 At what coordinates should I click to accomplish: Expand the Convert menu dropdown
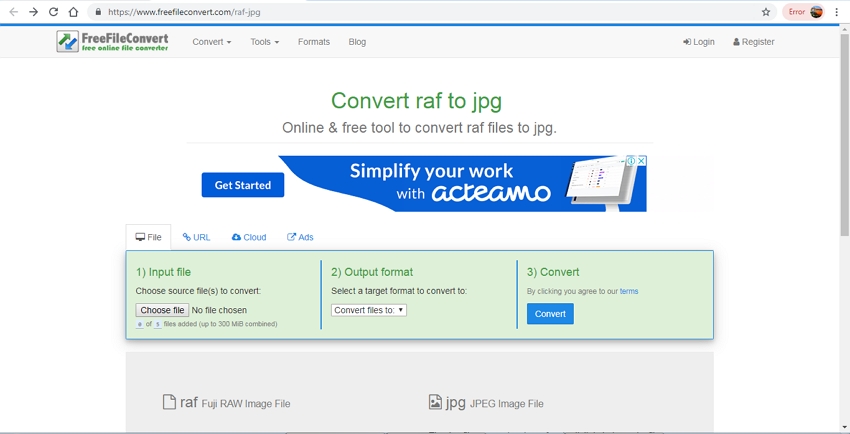click(211, 42)
